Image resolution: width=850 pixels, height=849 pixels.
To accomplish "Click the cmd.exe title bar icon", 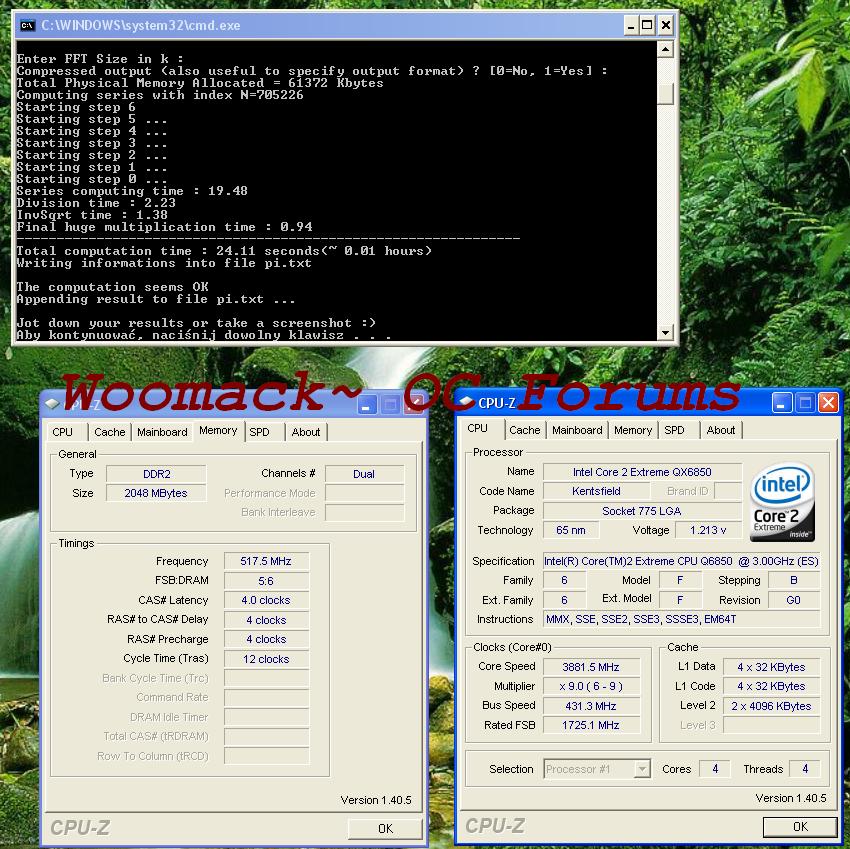I will pos(28,25).
